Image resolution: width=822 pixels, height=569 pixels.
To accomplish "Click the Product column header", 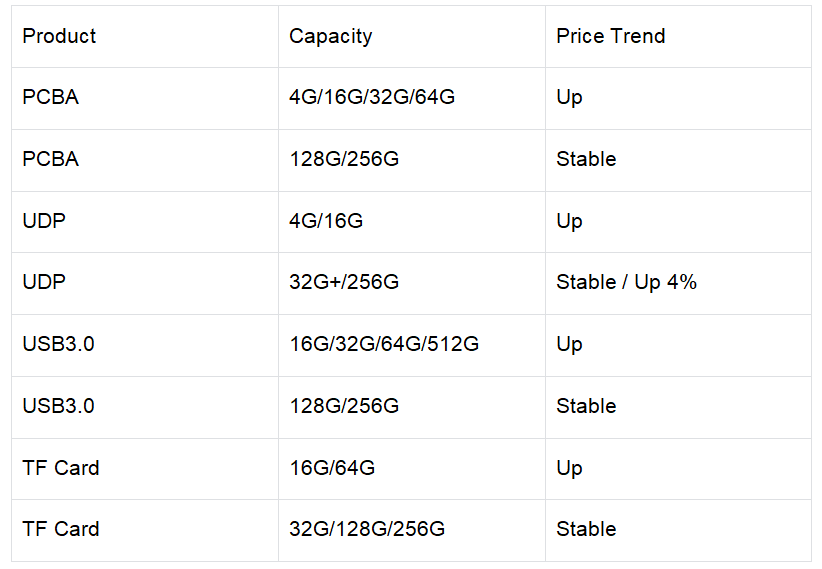I will click(x=59, y=36).
